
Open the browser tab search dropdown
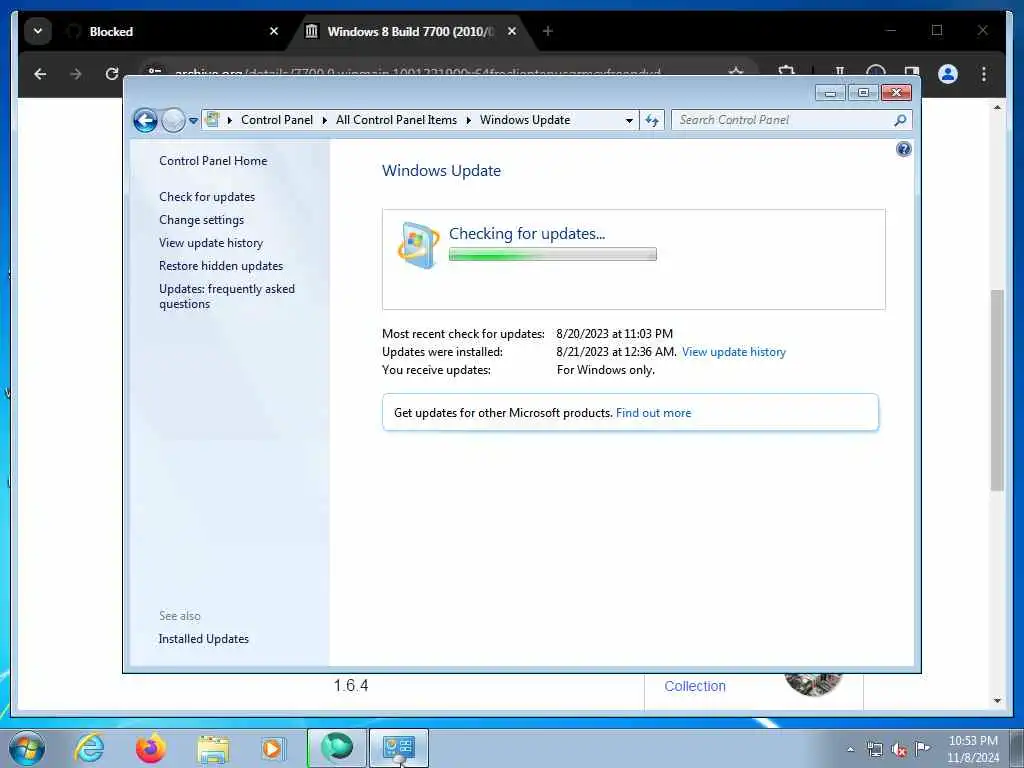(38, 31)
